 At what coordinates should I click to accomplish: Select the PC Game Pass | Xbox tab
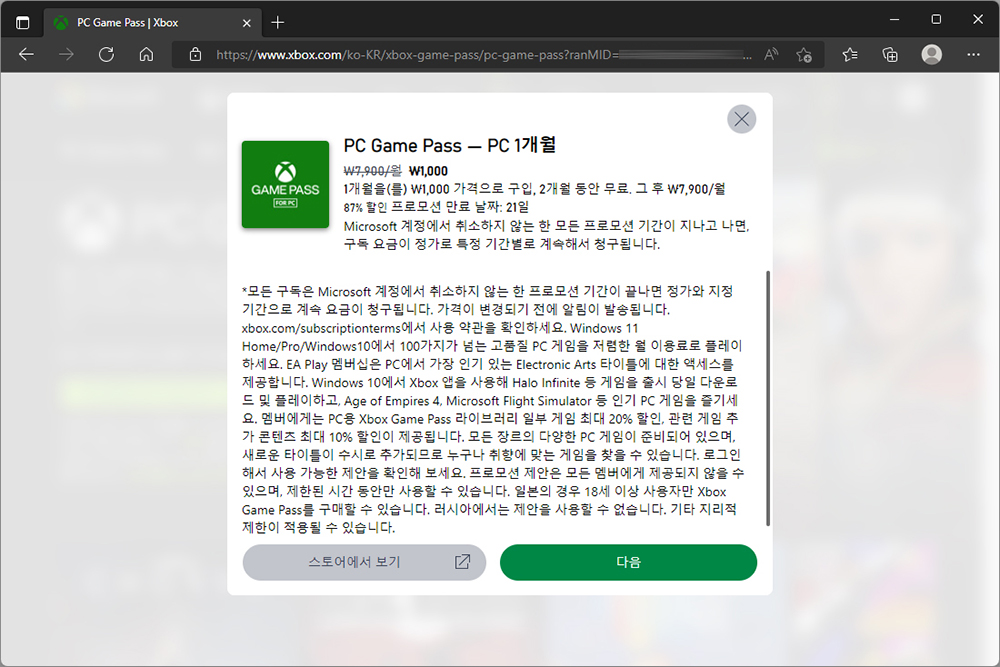click(152, 23)
